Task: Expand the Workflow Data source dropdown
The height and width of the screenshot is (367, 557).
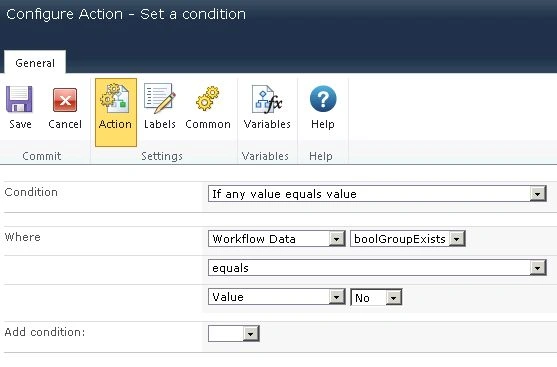Action: 276,238
